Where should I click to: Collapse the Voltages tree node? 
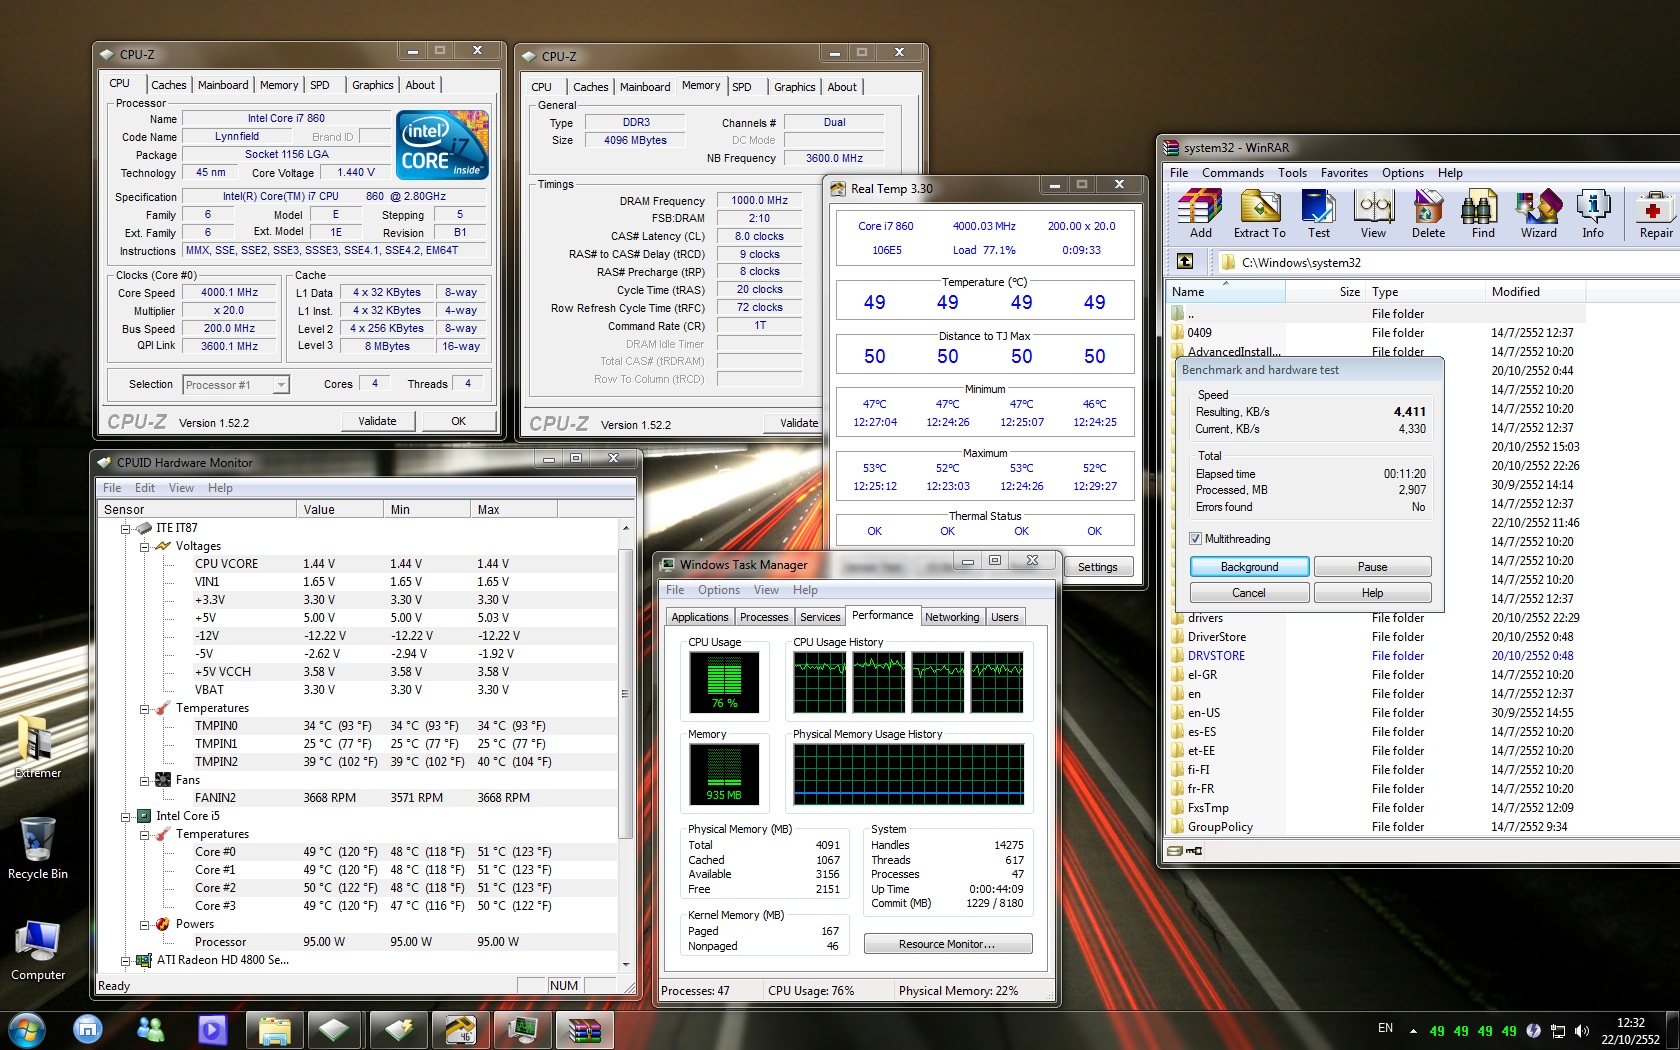144,547
